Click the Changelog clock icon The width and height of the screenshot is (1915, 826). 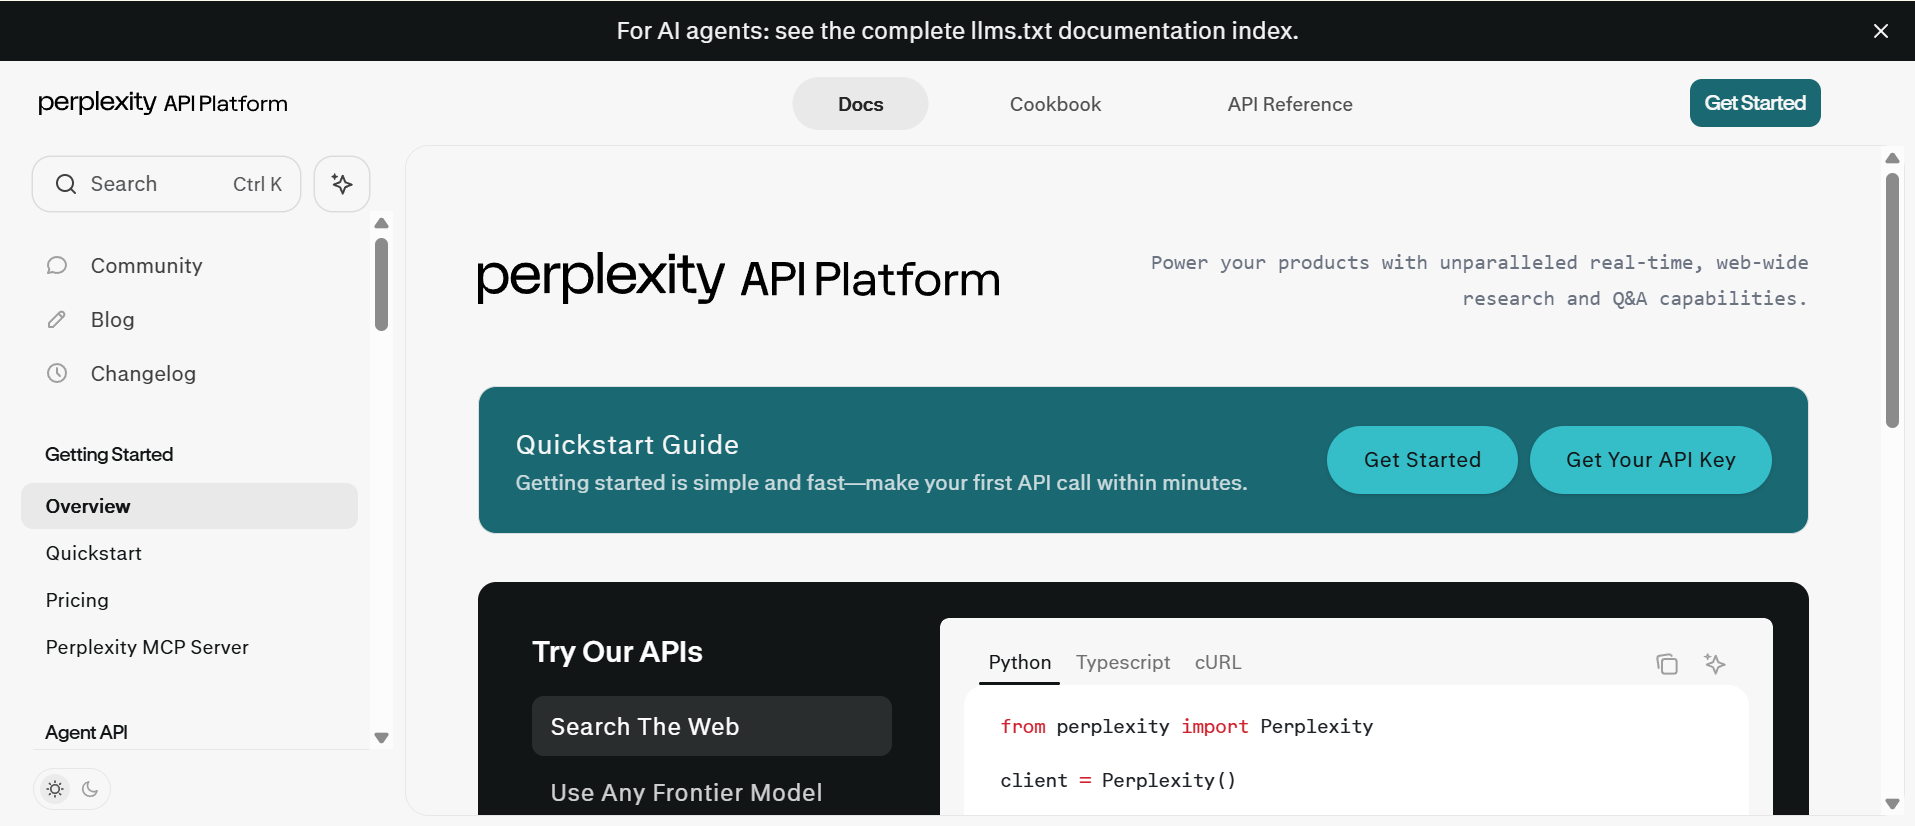(57, 373)
